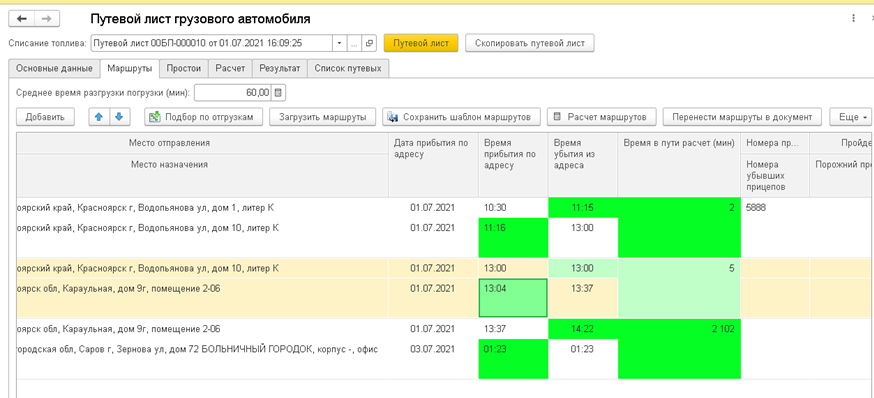
Task: Click green departure time cell 14:22
Action: coord(582,329)
